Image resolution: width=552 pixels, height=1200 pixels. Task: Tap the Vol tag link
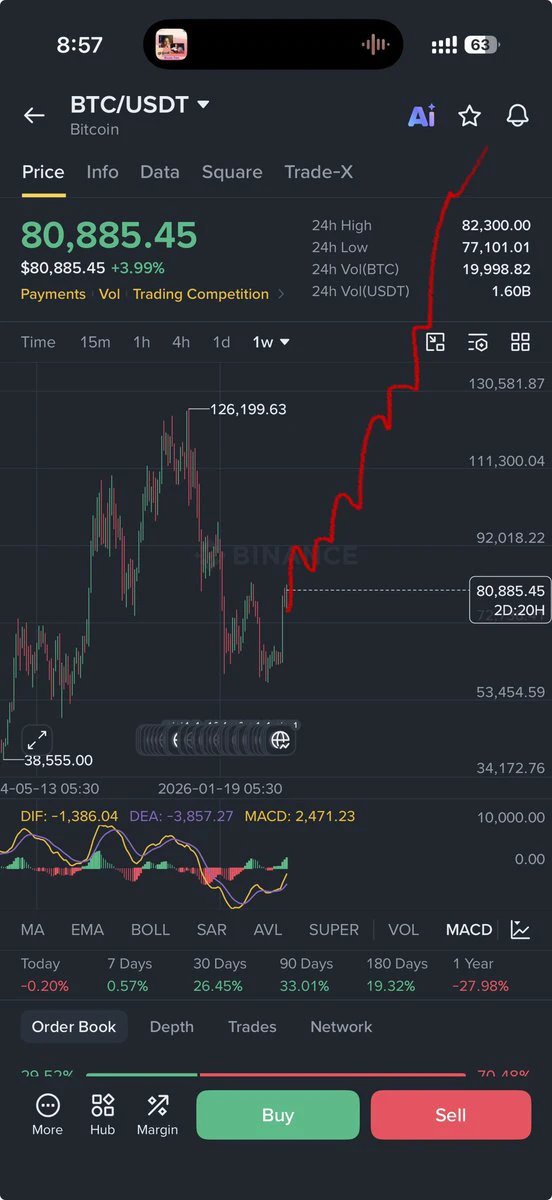(x=109, y=294)
